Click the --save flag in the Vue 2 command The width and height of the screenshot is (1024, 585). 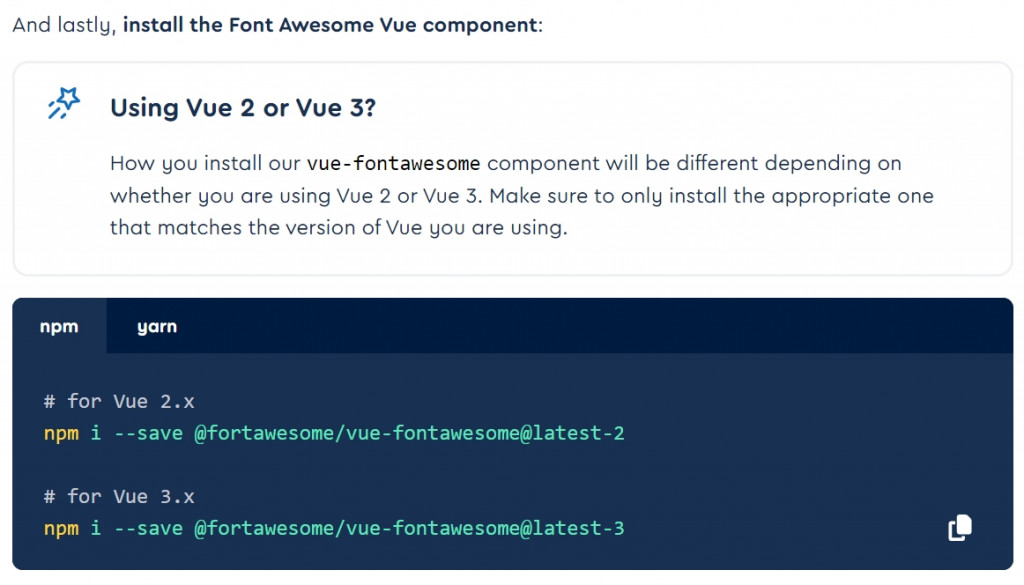click(x=148, y=433)
